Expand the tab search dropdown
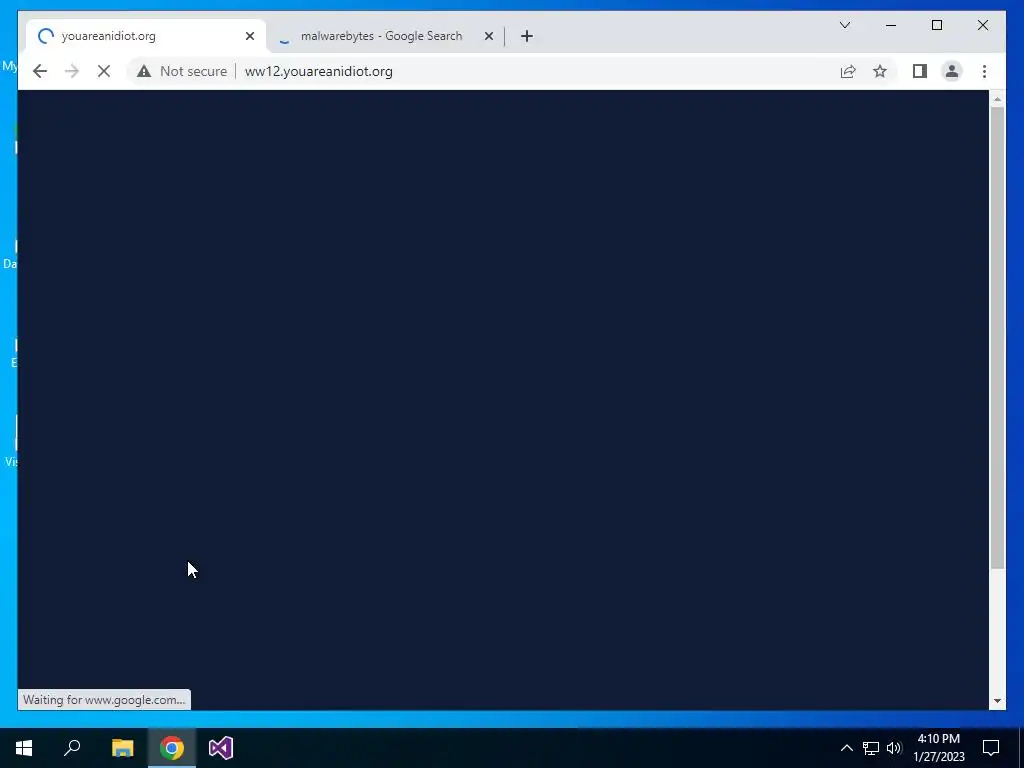The image size is (1024, 768). pos(845,25)
